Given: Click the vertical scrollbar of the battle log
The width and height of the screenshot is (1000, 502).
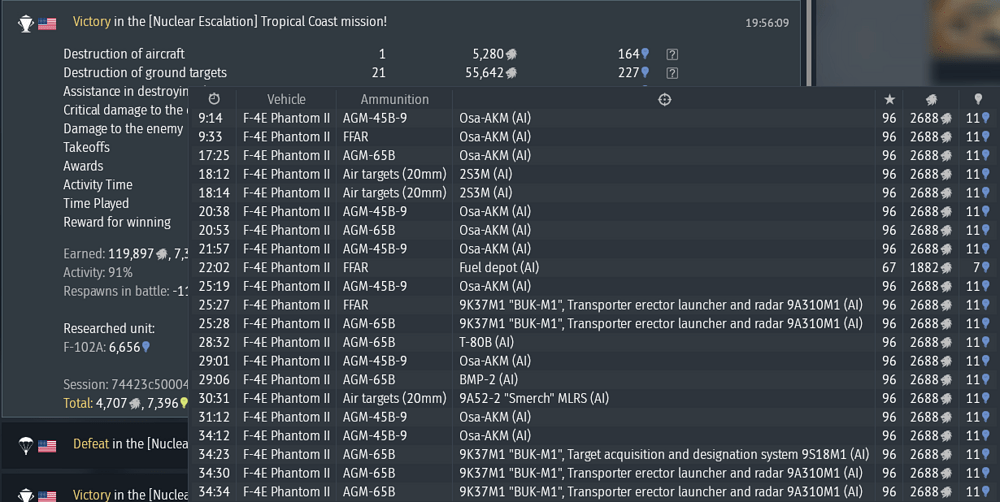Looking at the screenshot, I should coord(809,45).
